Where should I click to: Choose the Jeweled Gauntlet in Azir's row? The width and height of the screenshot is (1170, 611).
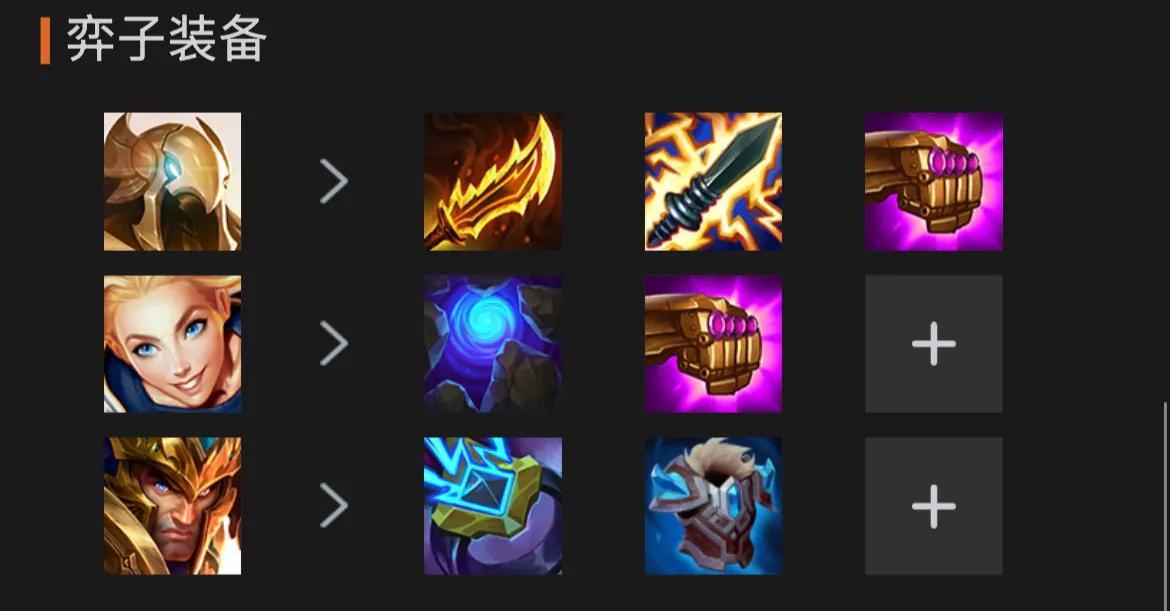(933, 181)
